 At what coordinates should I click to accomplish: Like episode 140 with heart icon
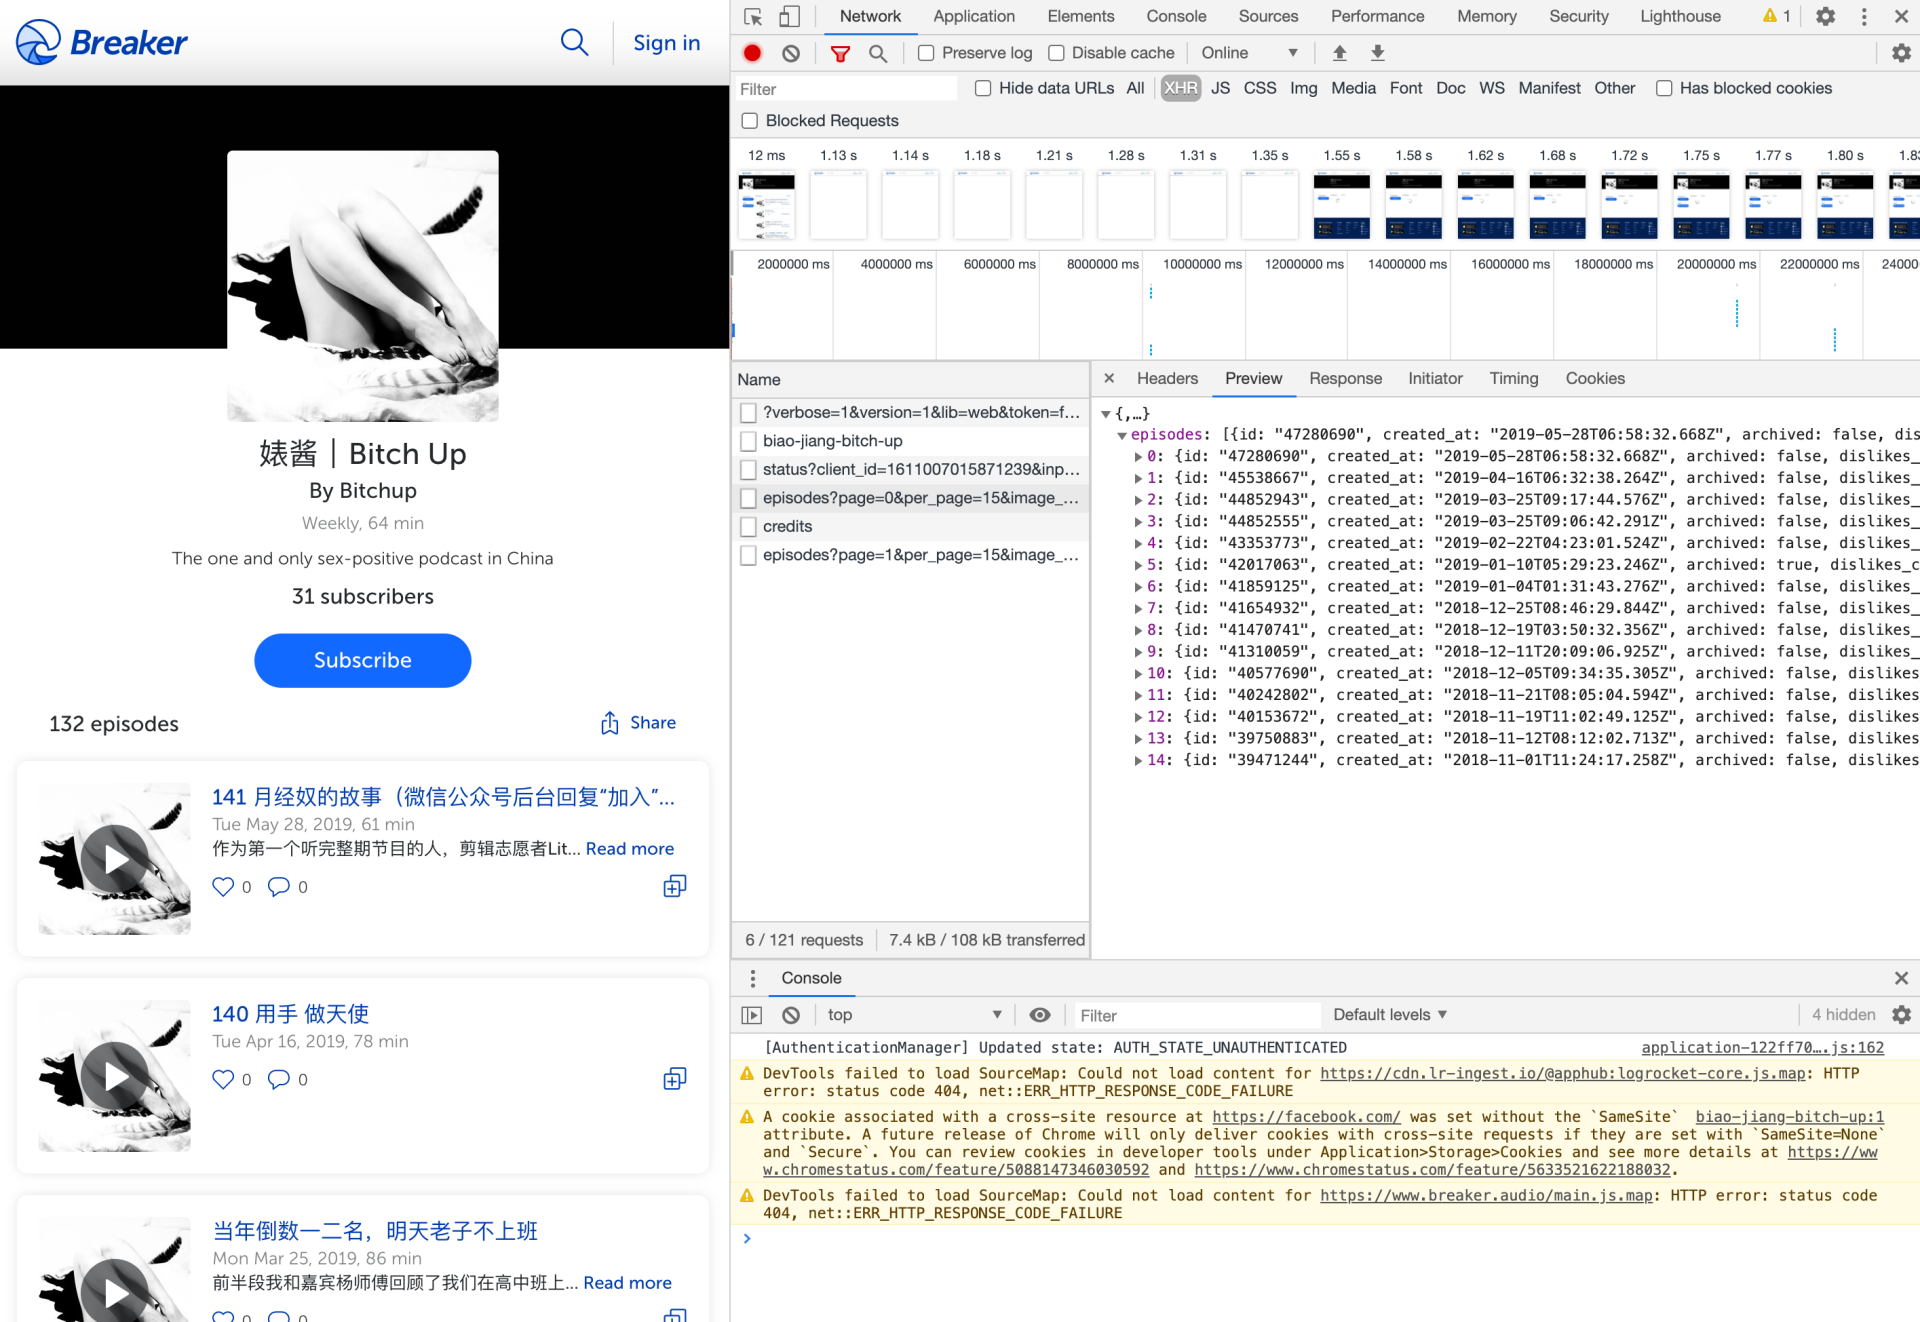coord(223,1079)
